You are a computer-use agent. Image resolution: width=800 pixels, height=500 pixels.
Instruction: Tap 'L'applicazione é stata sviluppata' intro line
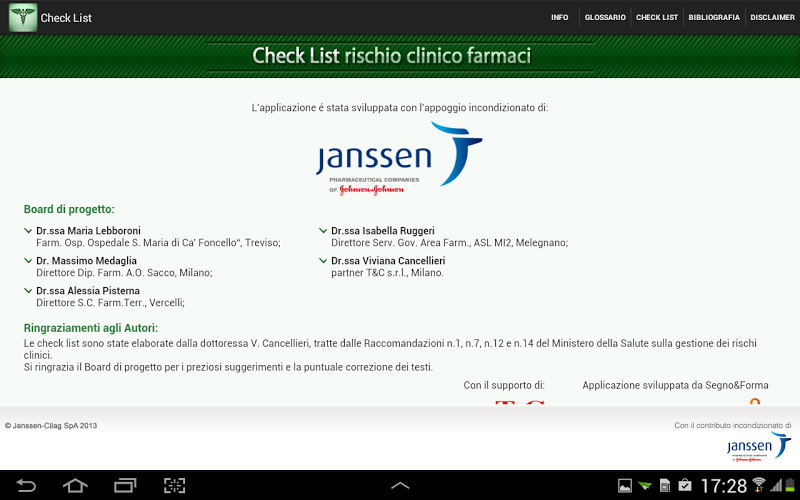399,108
